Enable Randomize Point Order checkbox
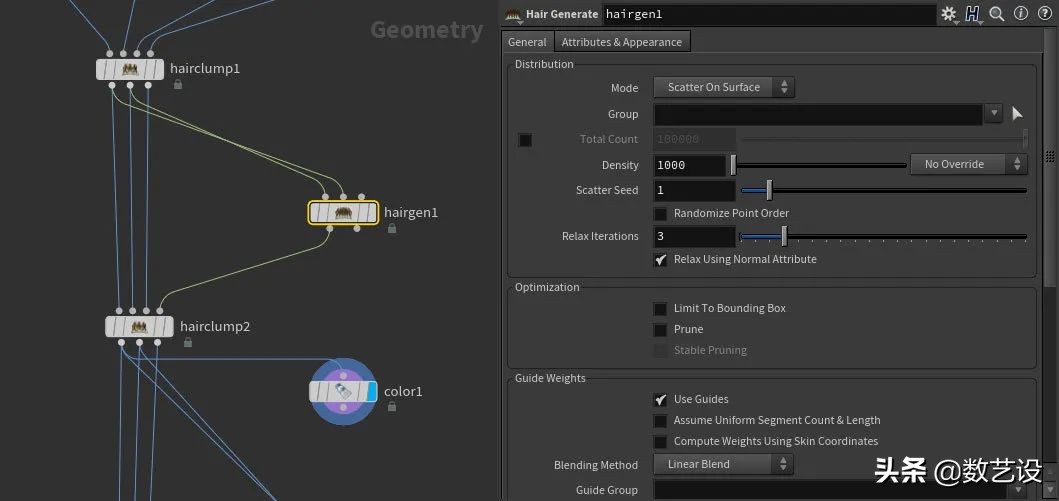 (660, 213)
